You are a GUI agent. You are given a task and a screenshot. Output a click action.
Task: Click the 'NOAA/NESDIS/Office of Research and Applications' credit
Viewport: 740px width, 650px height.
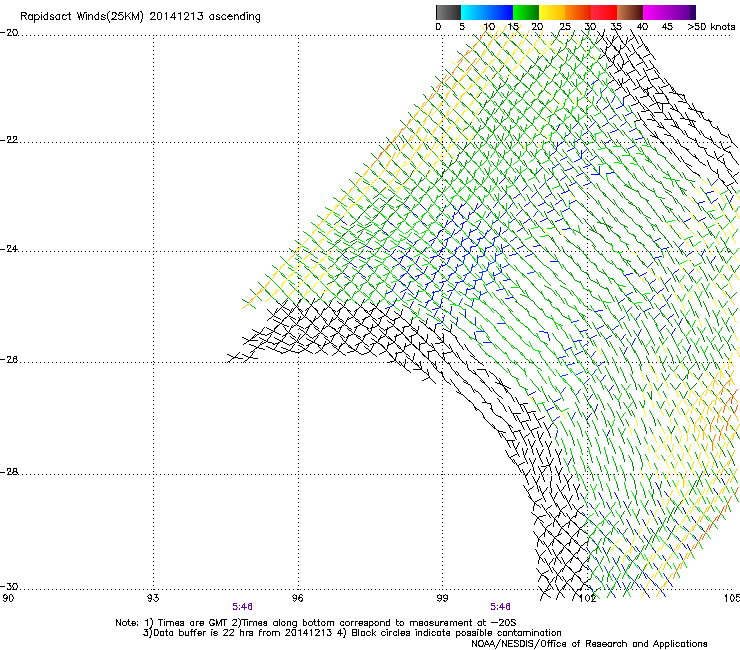point(589,644)
